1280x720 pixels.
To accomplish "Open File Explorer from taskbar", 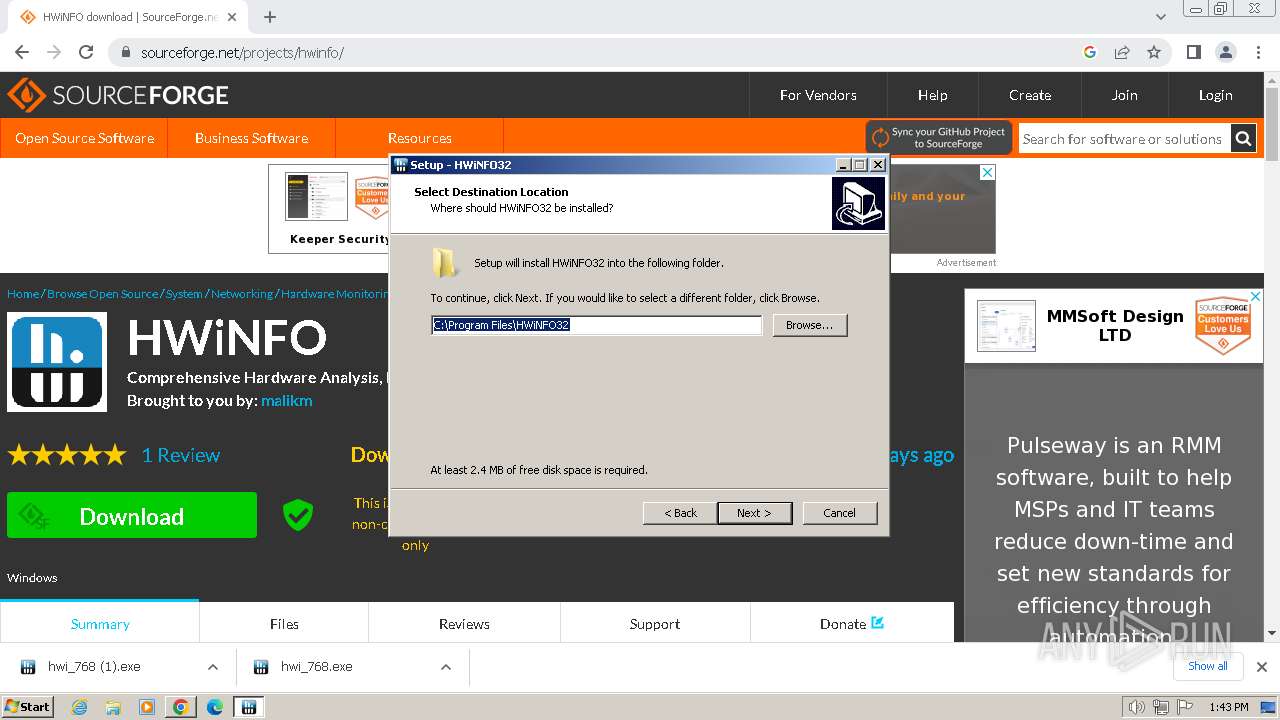I will (113, 707).
